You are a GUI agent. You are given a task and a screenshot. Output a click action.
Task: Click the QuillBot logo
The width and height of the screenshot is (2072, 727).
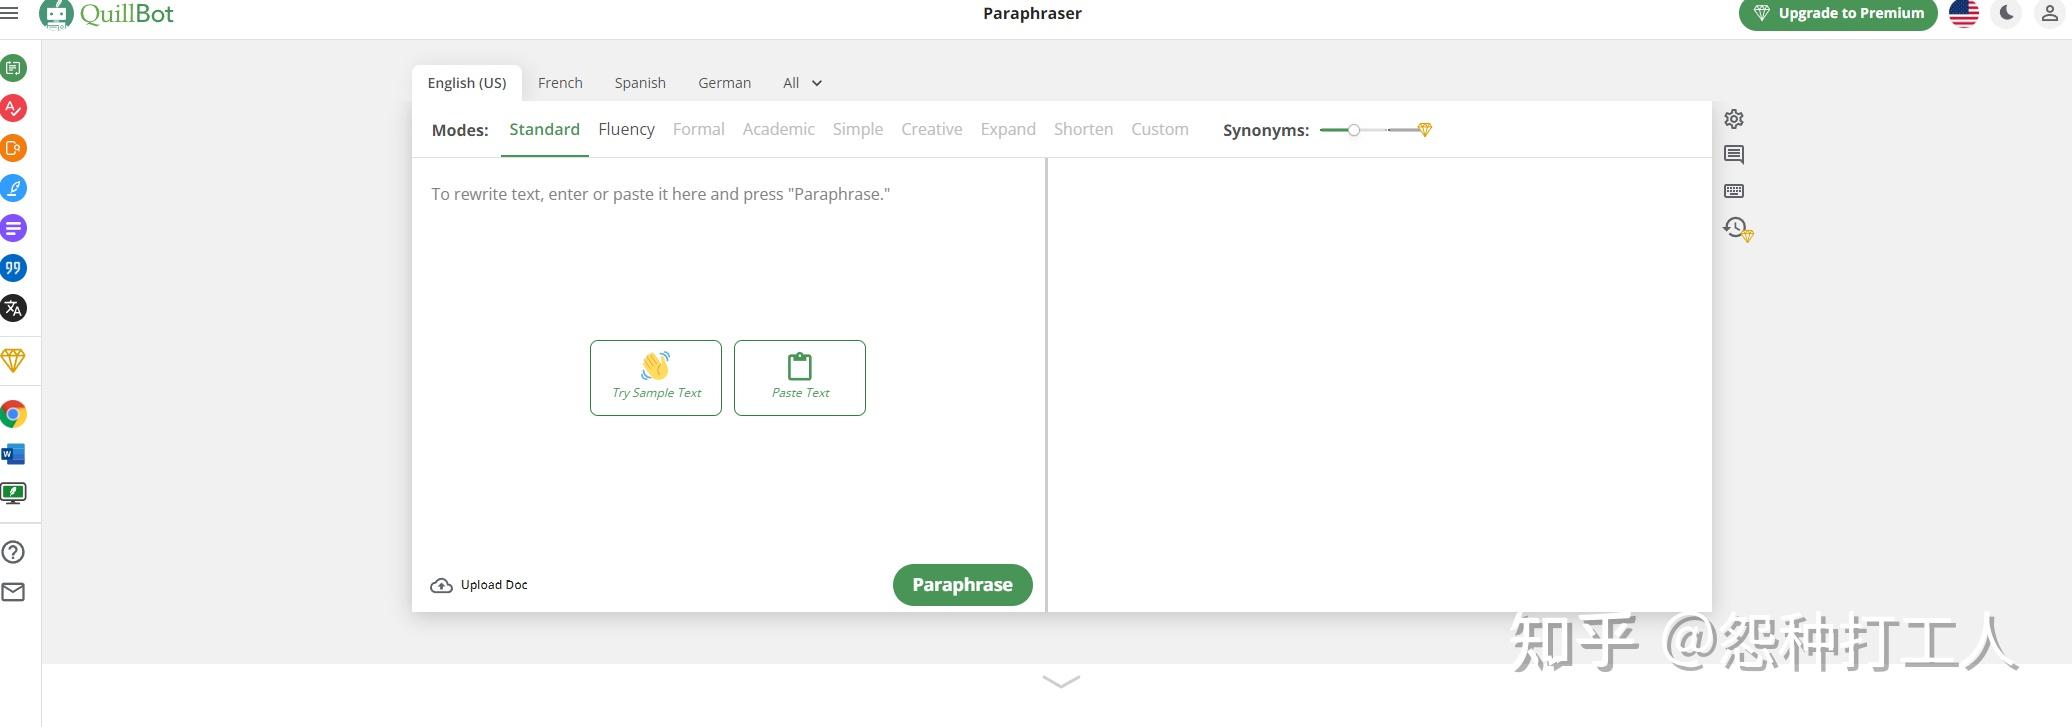coord(106,14)
